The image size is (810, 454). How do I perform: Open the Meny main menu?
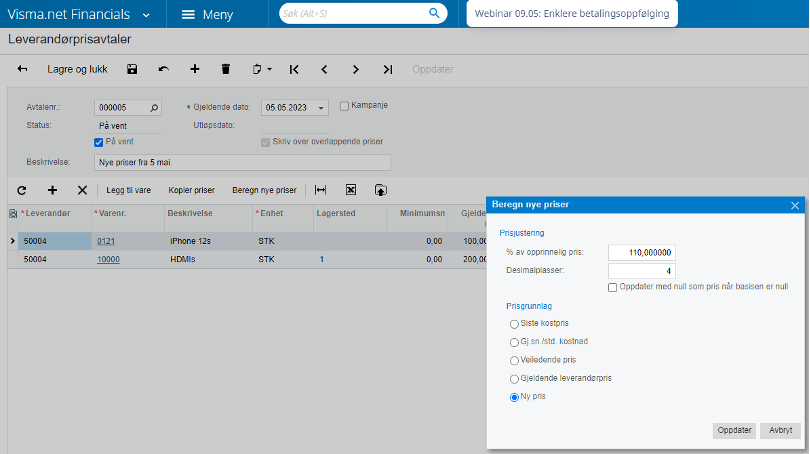207,15
